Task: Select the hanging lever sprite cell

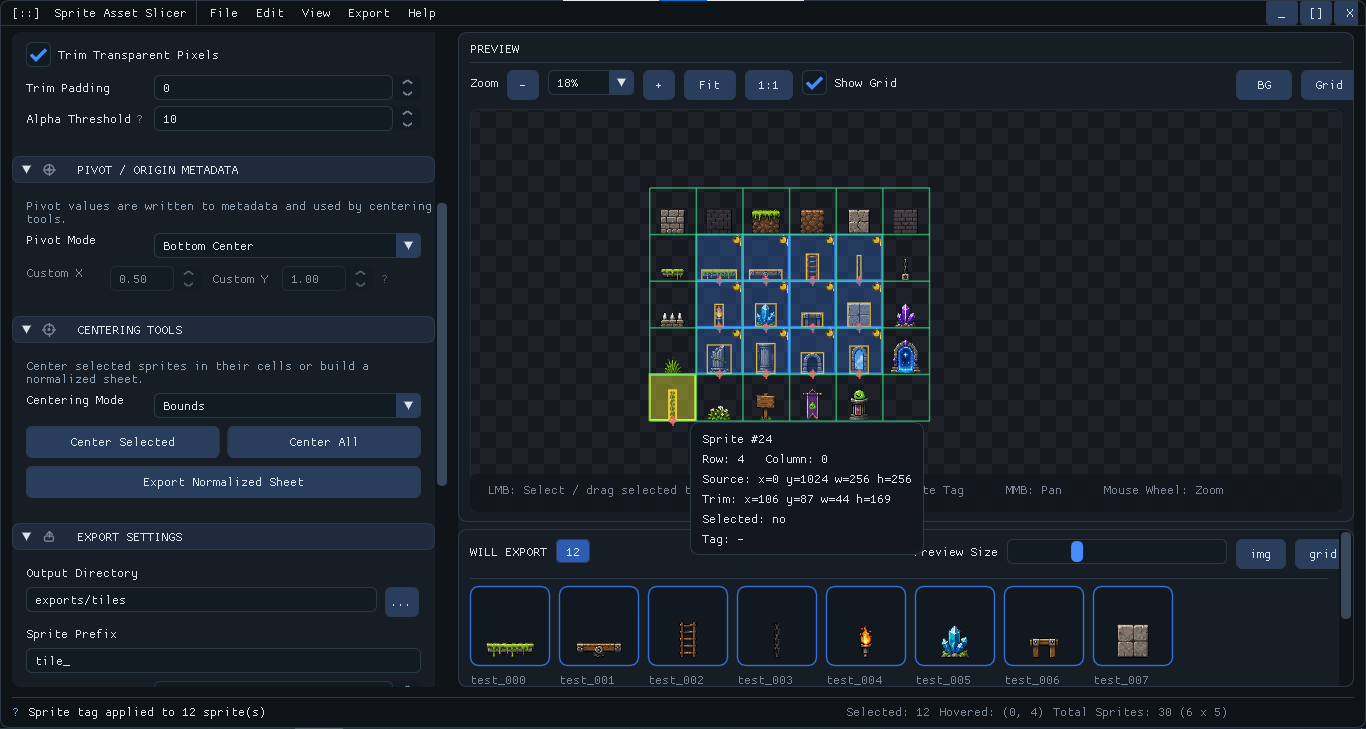Action: (906, 258)
